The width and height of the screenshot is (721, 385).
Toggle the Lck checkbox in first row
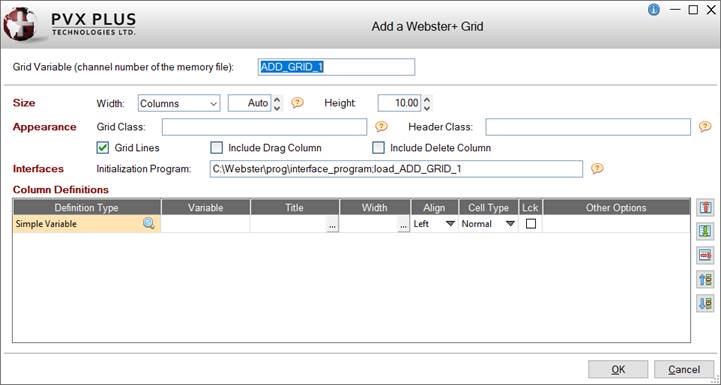(531, 224)
